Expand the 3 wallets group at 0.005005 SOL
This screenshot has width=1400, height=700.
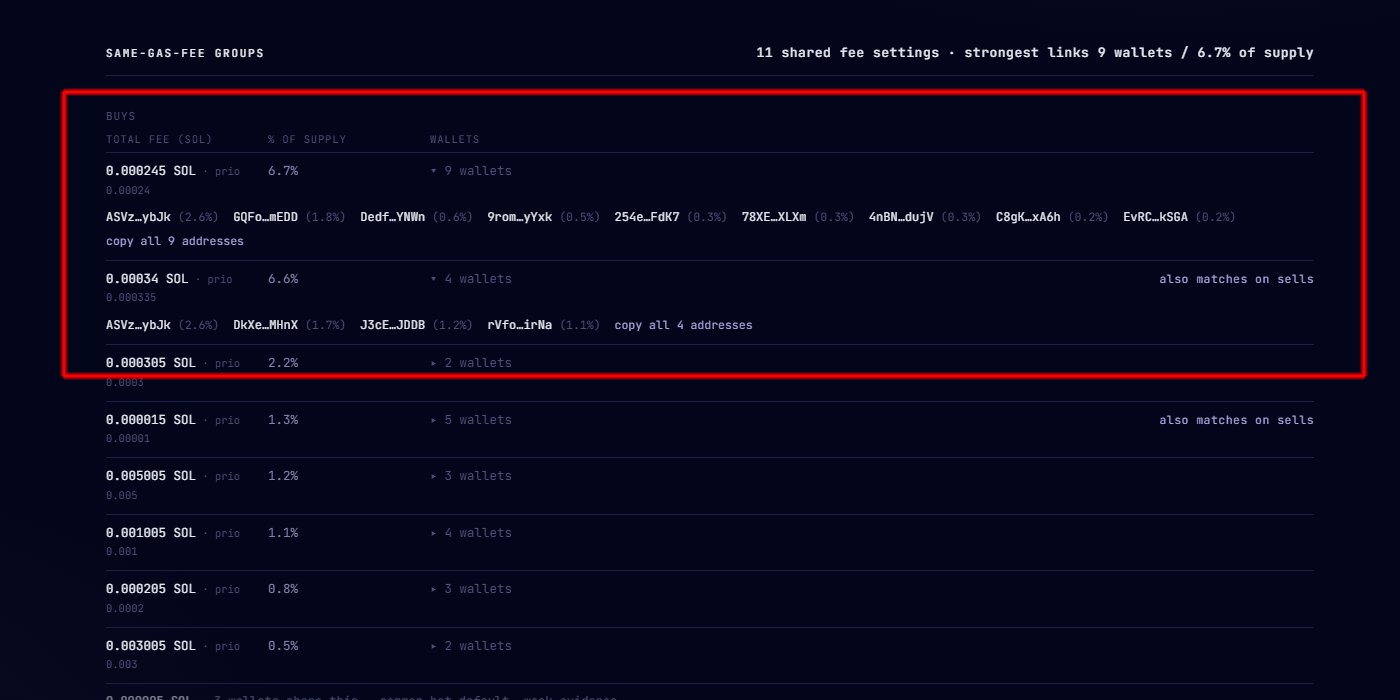[470, 476]
